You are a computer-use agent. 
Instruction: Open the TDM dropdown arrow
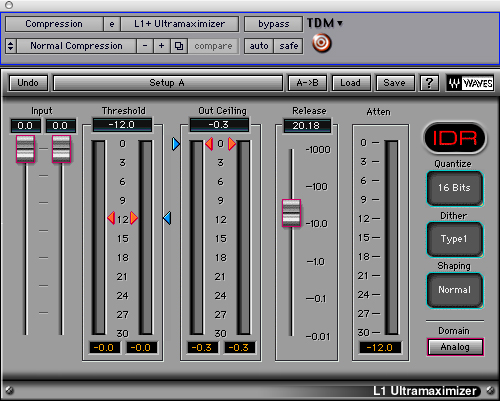pos(340,23)
